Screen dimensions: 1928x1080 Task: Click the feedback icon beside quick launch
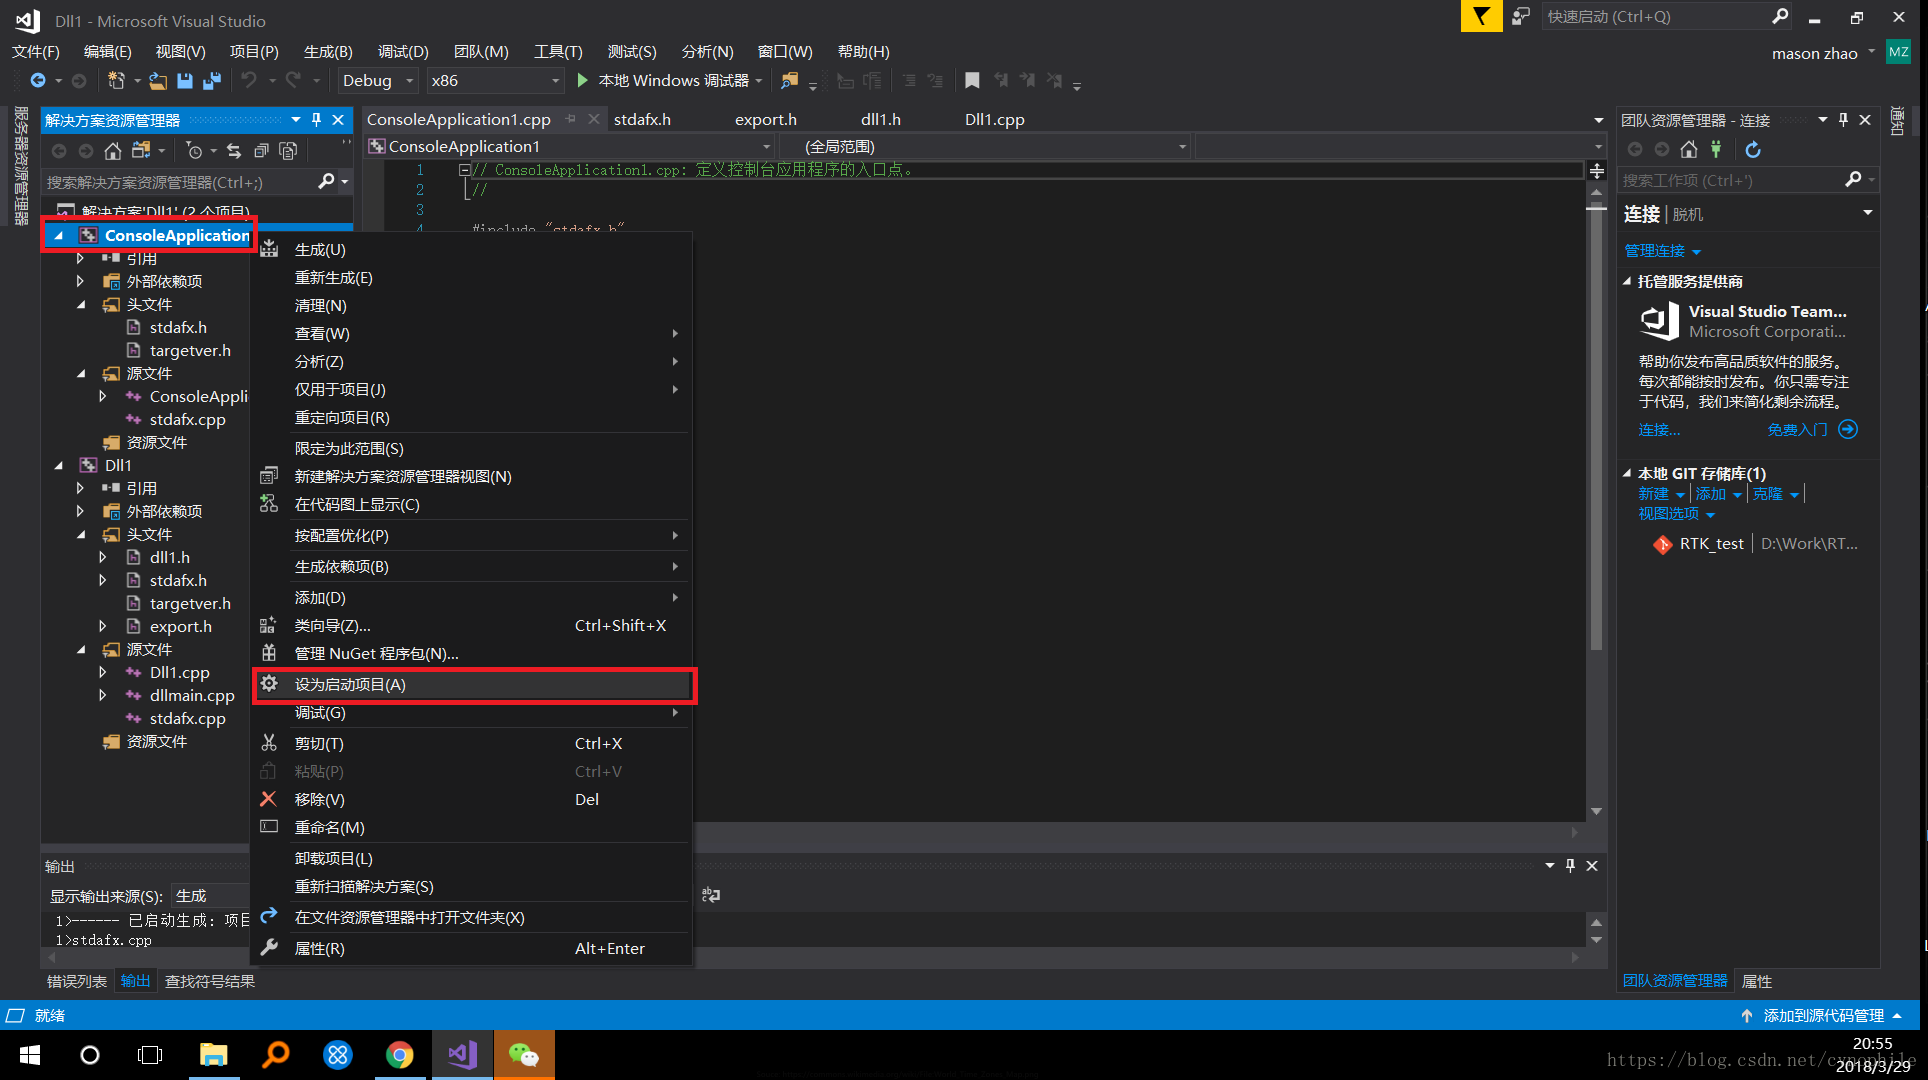(x=1521, y=16)
